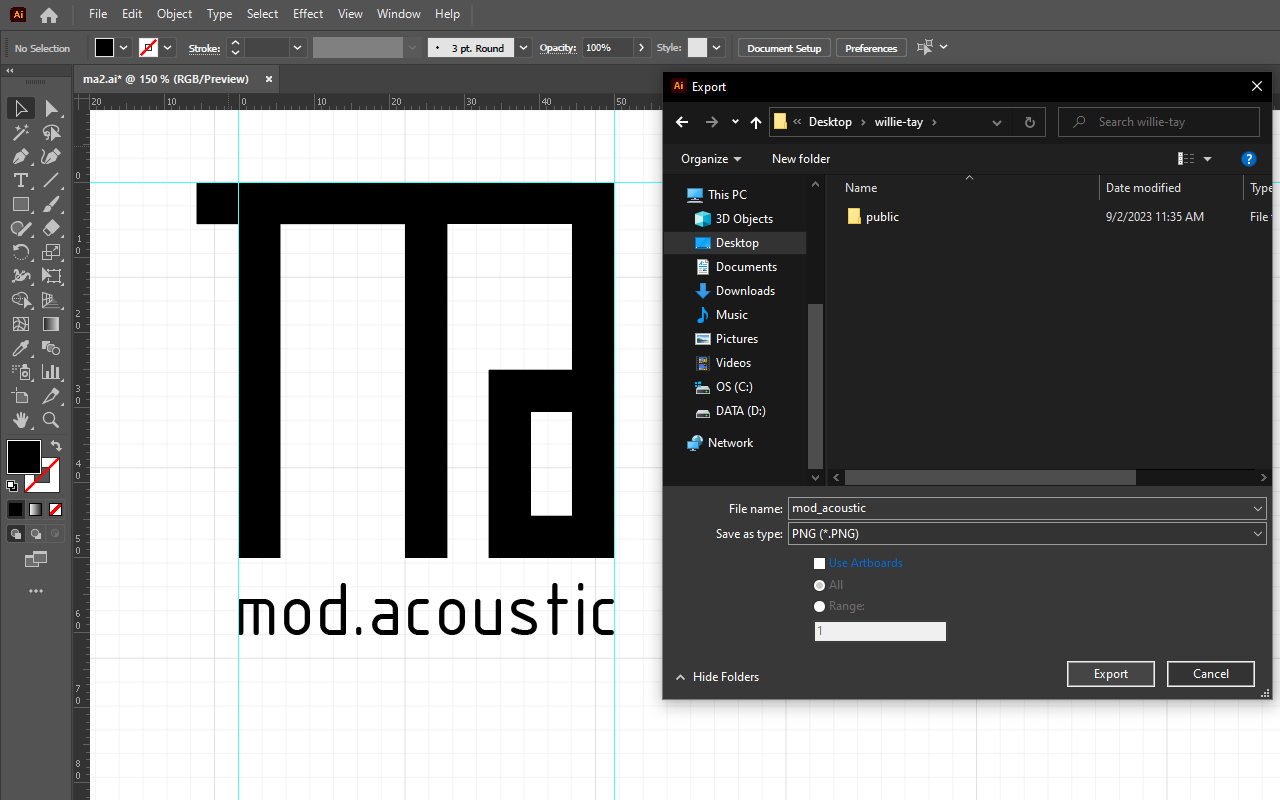Click the Export button
The height and width of the screenshot is (800, 1280).
[x=1111, y=674]
